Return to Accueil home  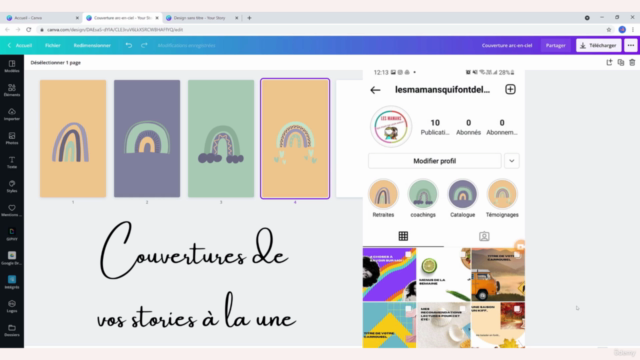[20, 45]
